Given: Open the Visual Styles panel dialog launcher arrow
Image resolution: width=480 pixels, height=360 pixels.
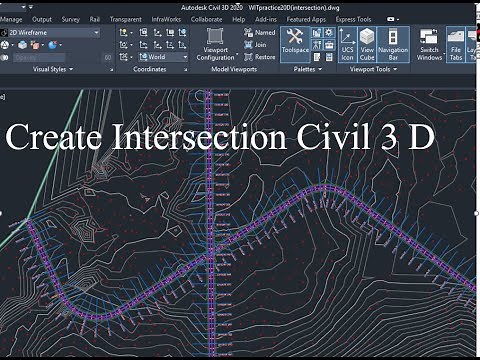Looking at the screenshot, I should point(111,70).
